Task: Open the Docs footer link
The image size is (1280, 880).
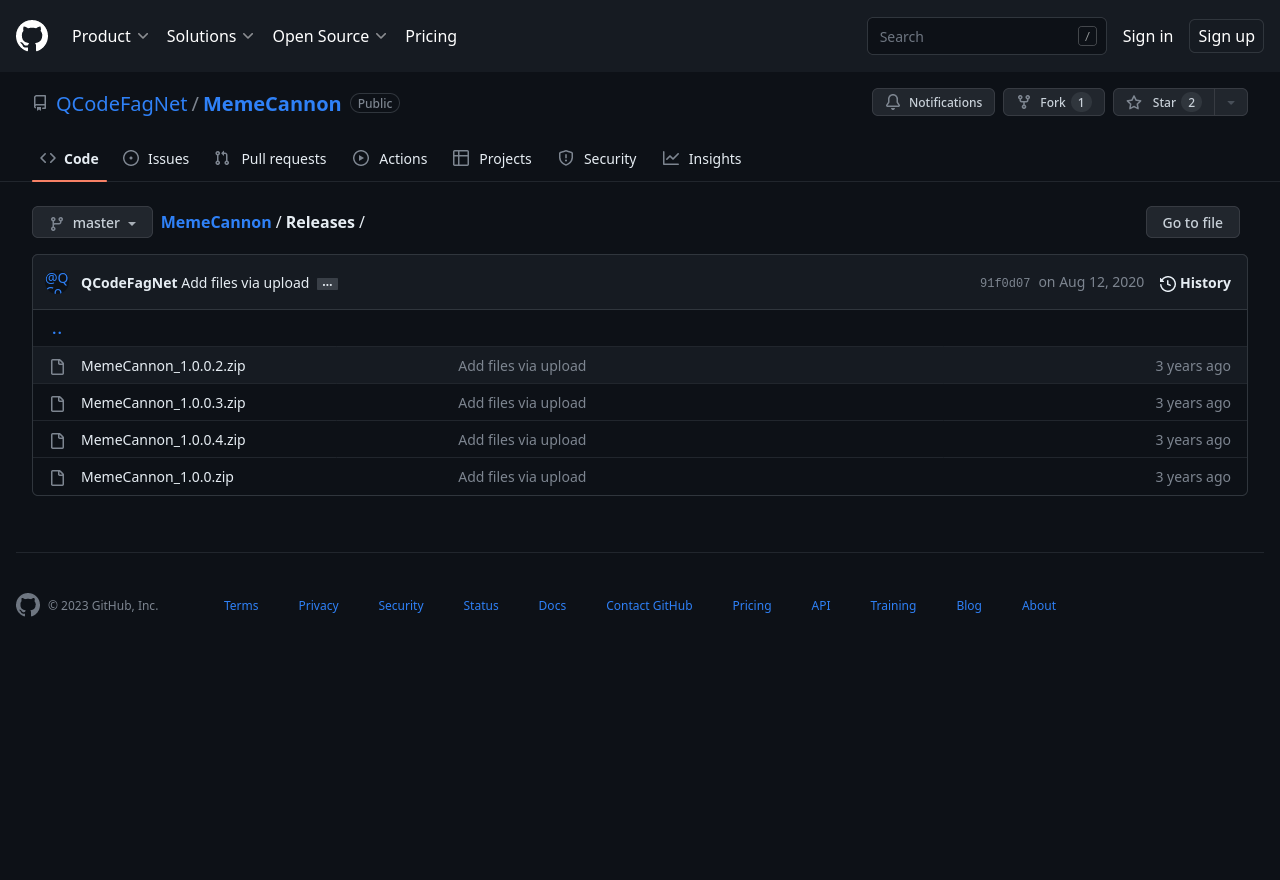Action: (552, 605)
